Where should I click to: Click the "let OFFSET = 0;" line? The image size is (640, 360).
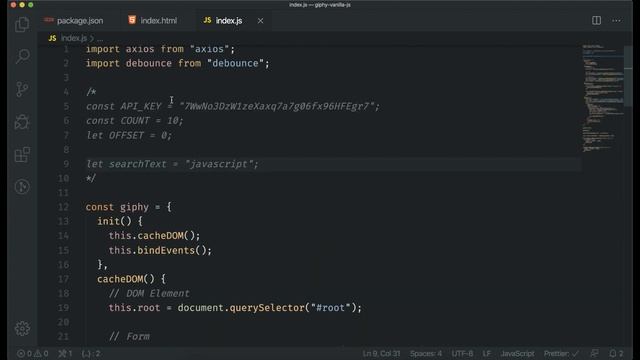coord(129,135)
